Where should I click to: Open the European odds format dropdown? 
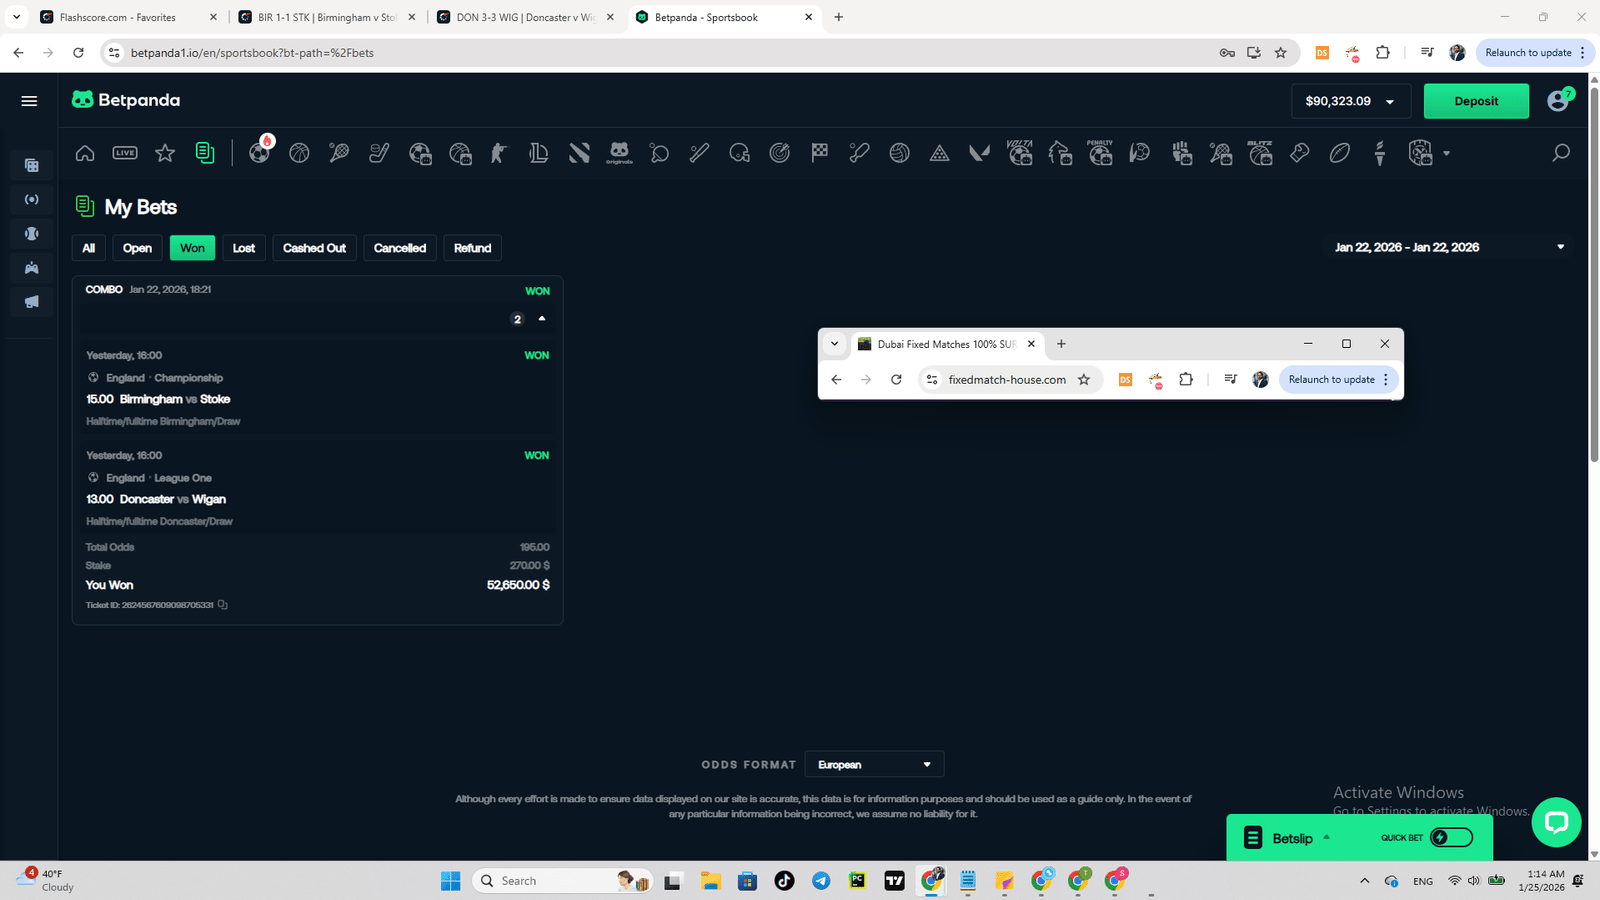click(873, 765)
